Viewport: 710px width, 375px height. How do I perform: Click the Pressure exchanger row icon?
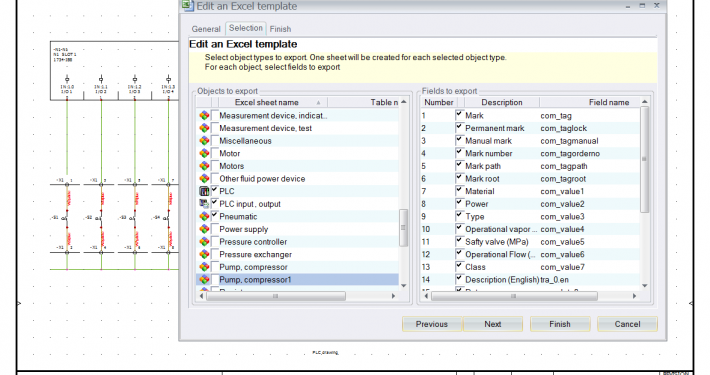(x=204, y=255)
